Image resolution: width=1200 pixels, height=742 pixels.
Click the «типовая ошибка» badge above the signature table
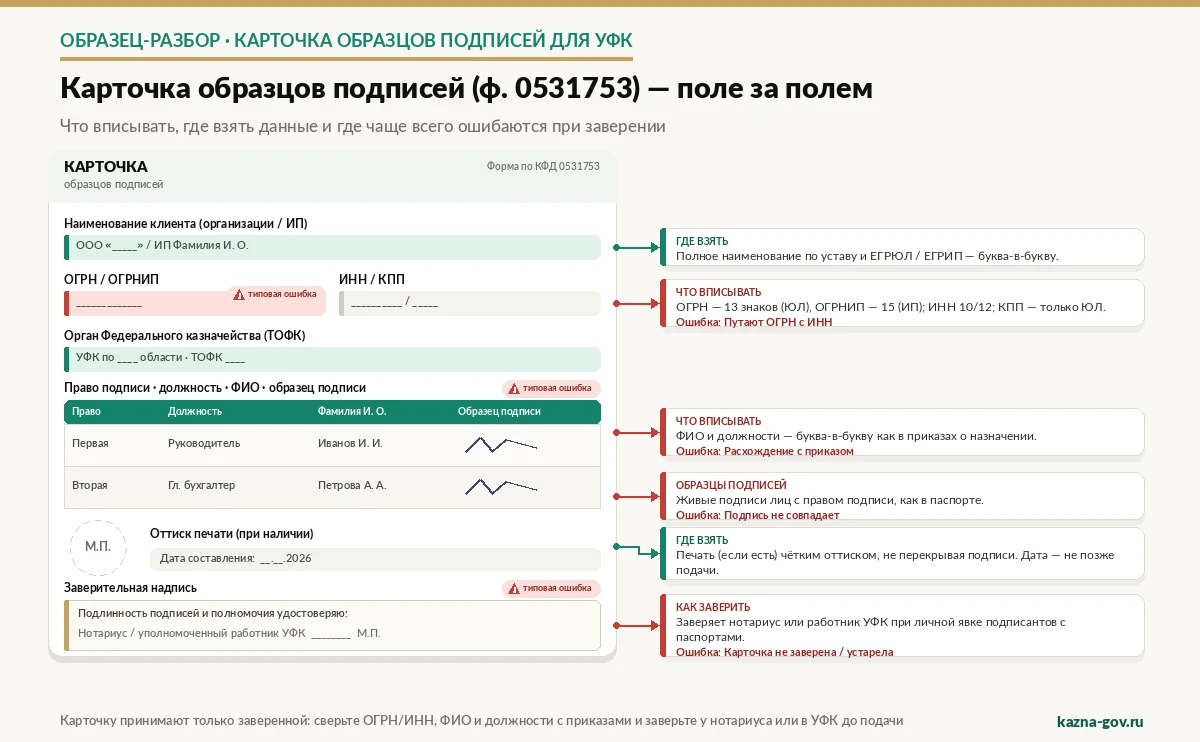(551, 388)
